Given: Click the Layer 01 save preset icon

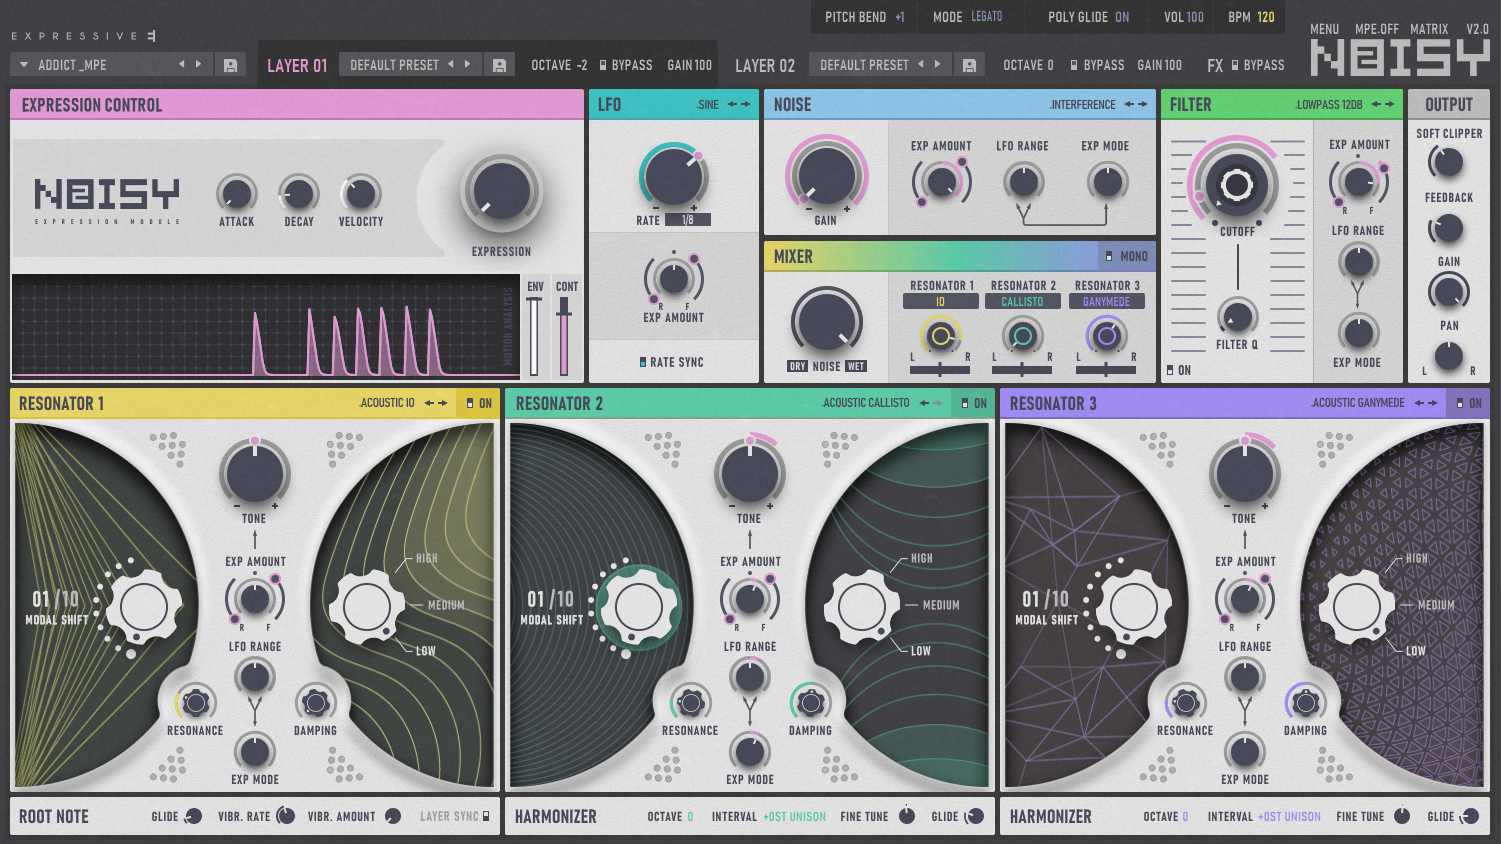Looking at the screenshot, I should [499, 65].
